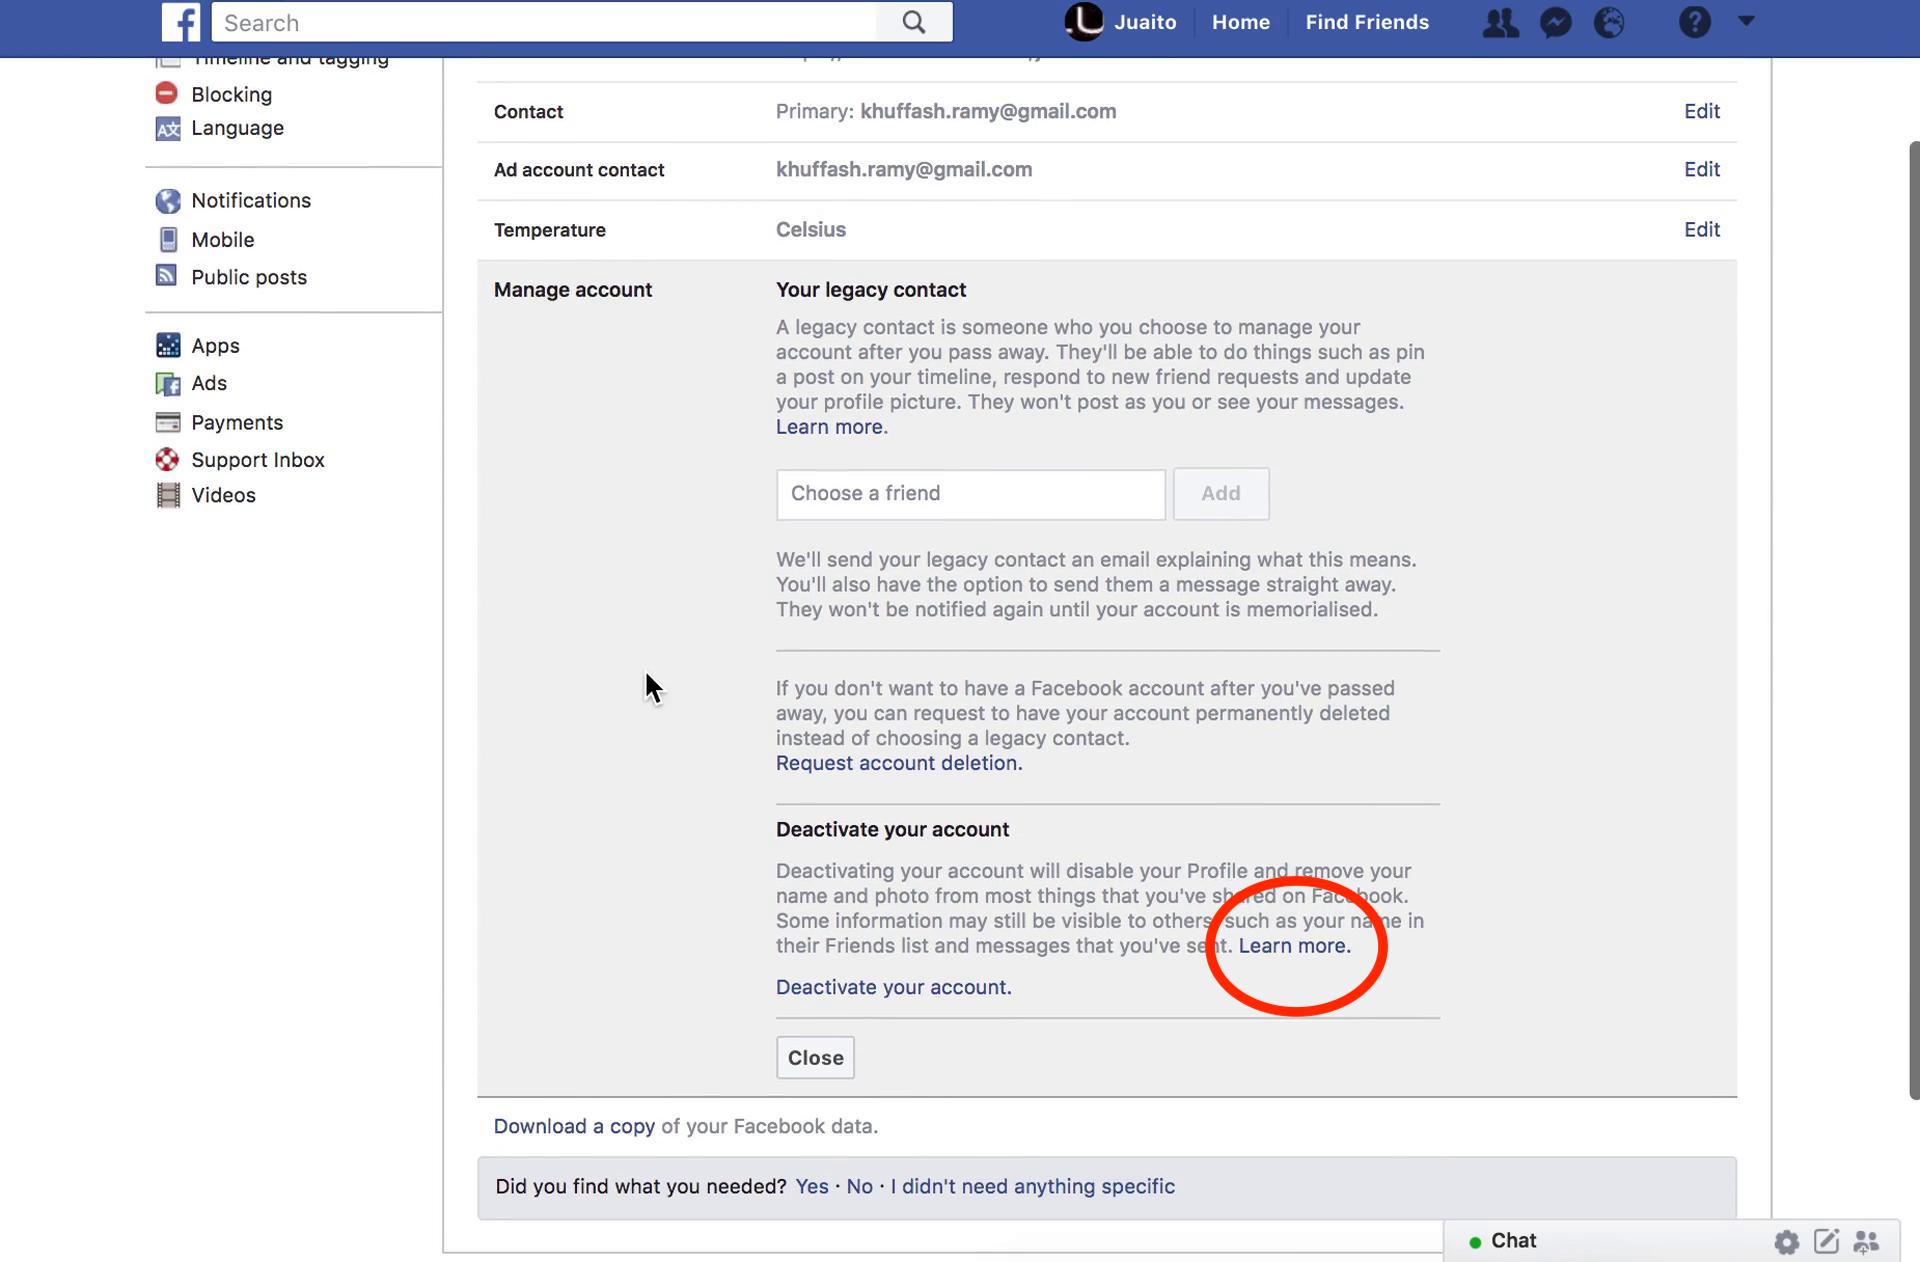Image resolution: width=1920 pixels, height=1262 pixels.
Task: Open Videos settings
Action: [223, 495]
